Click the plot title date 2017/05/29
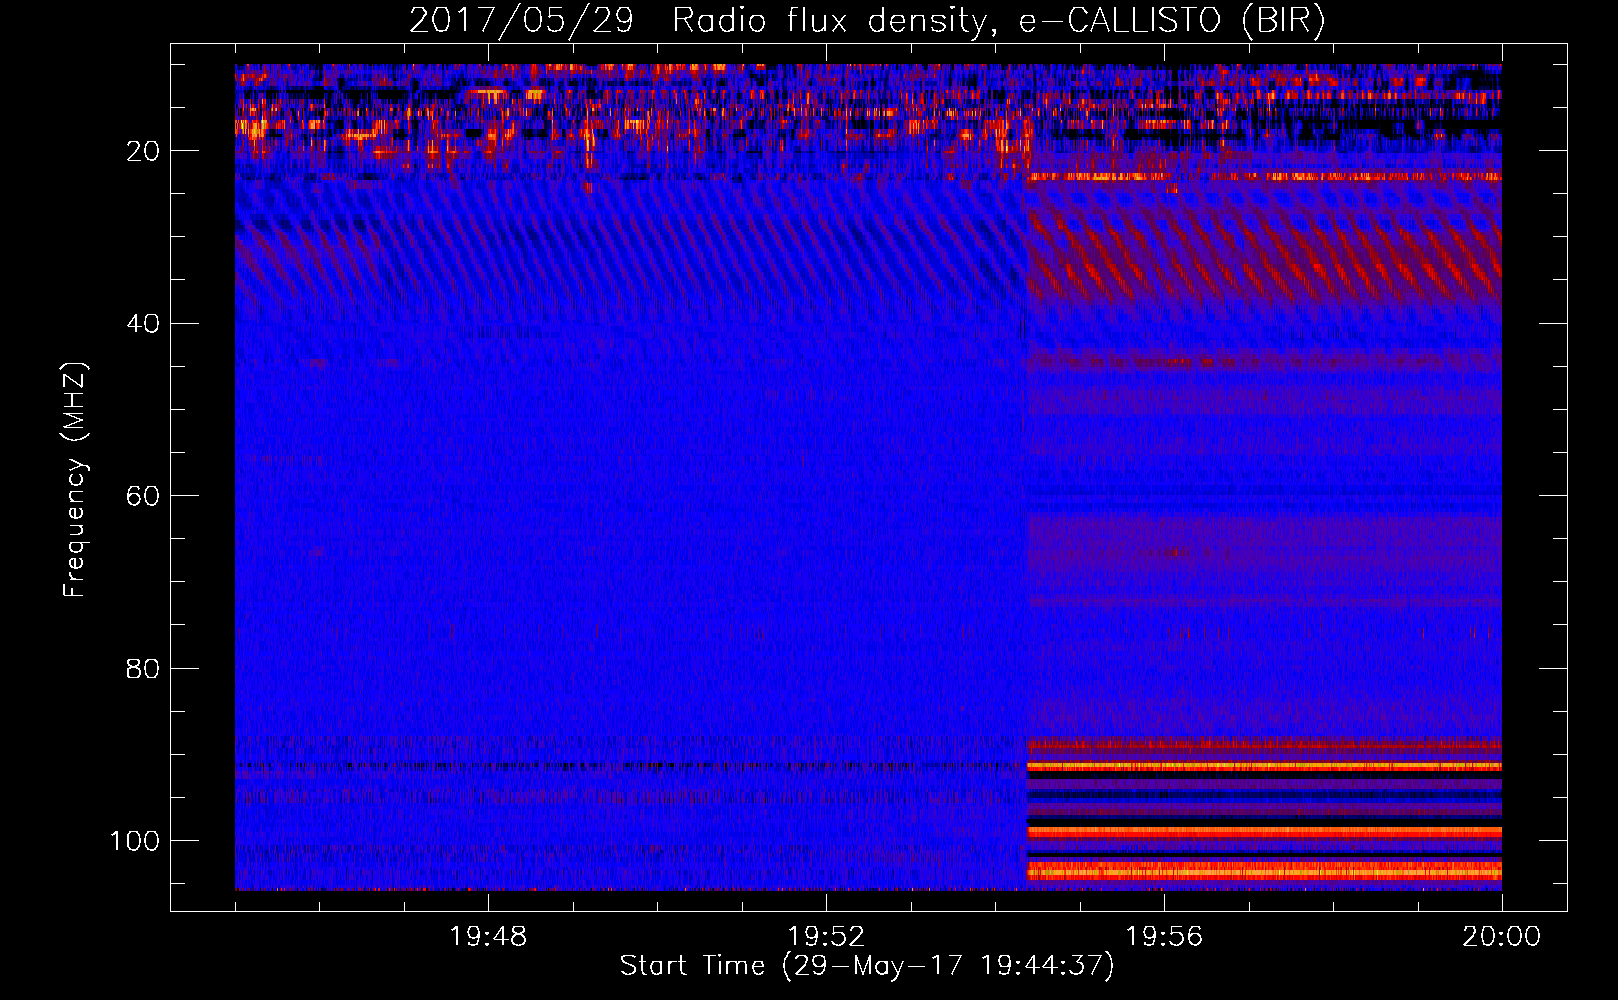Image resolution: width=1618 pixels, height=1000 pixels. [x=521, y=21]
